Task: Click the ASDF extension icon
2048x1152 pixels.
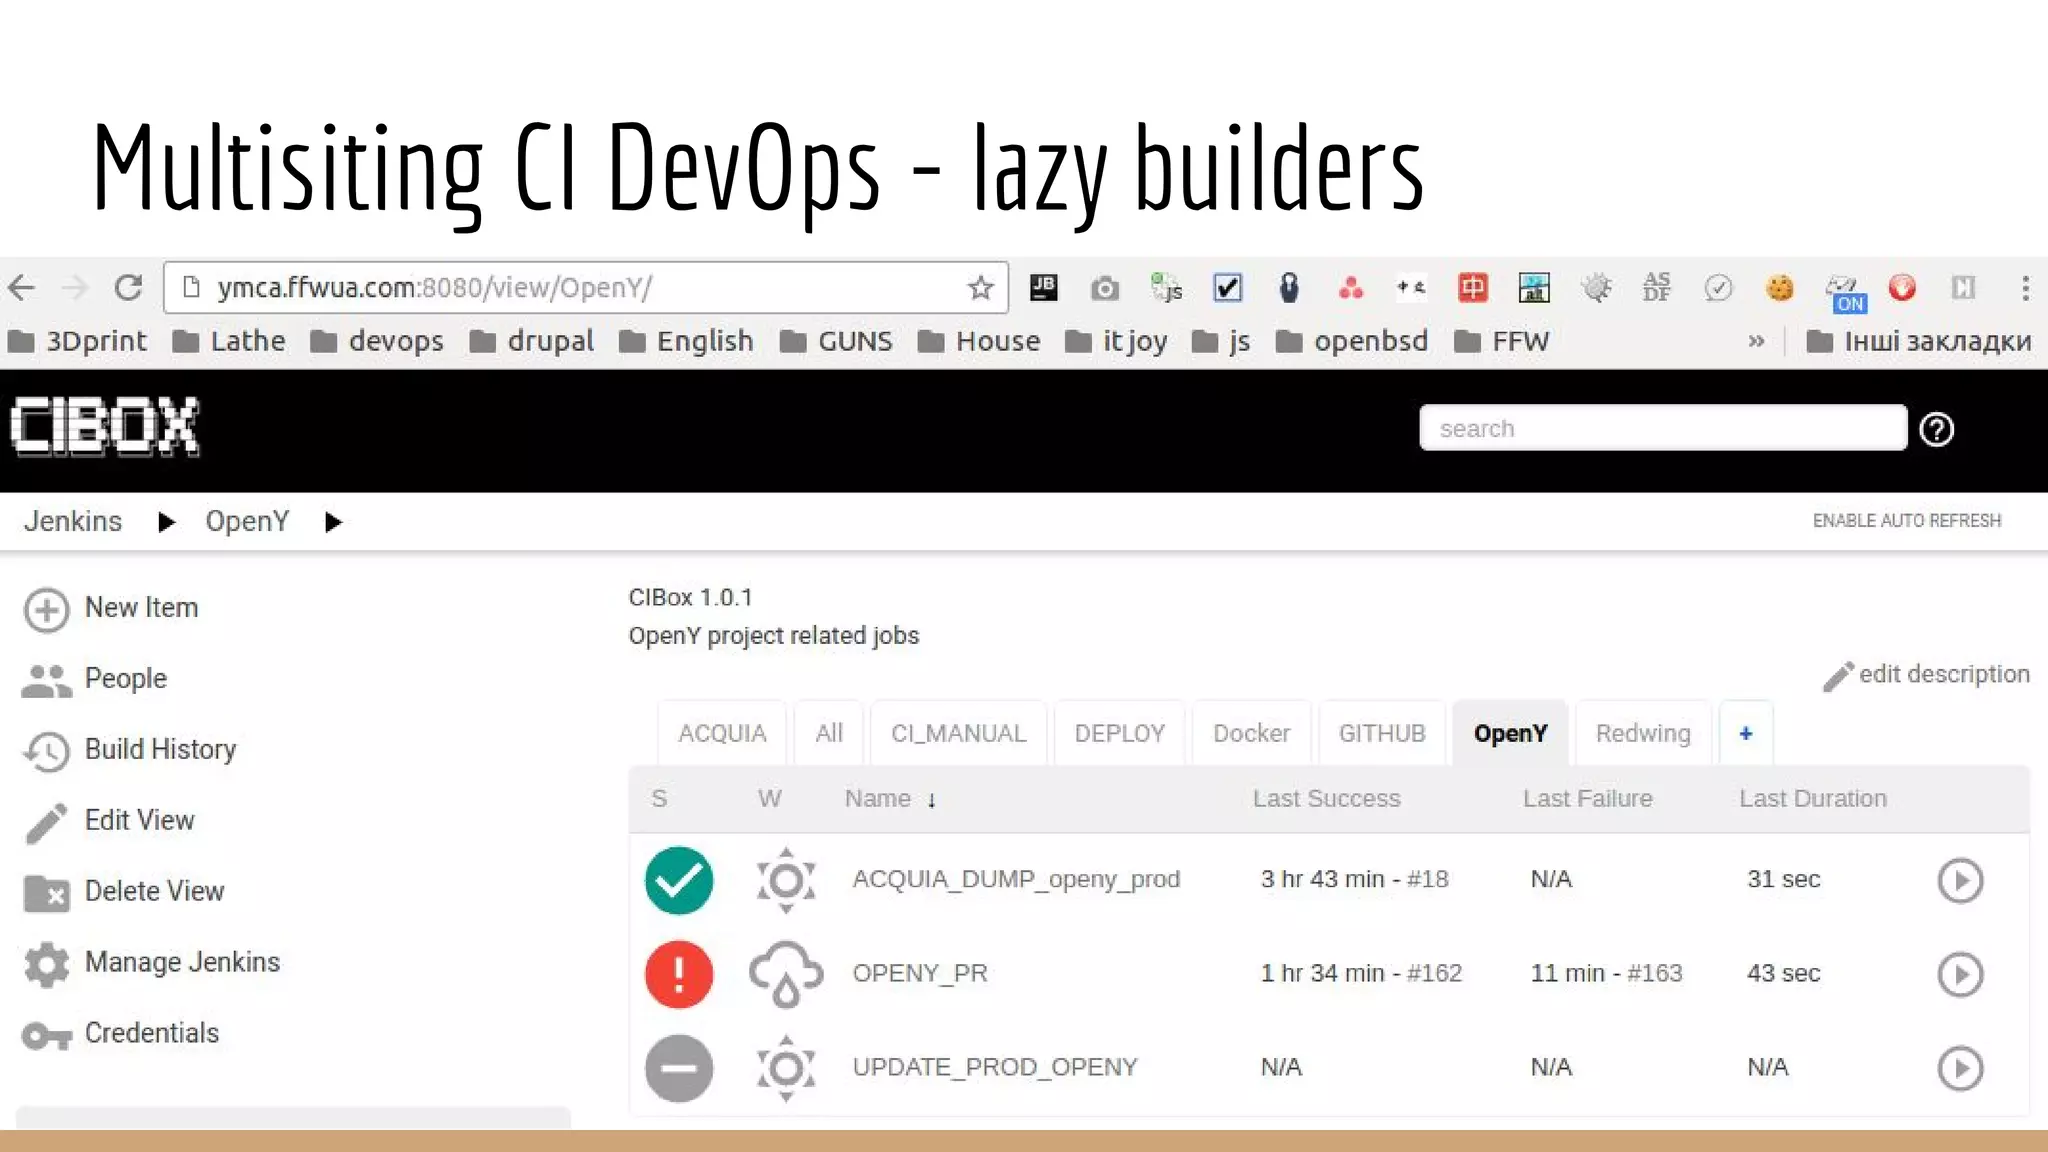Action: click(1656, 288)
